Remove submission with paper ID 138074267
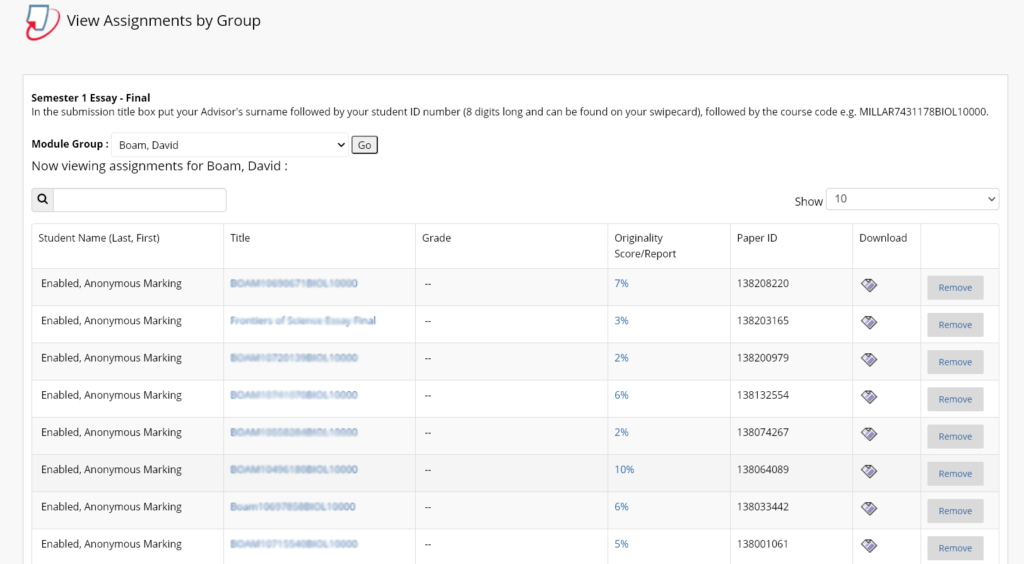This screenshot has height=564, width=1024. click(955, 437)
